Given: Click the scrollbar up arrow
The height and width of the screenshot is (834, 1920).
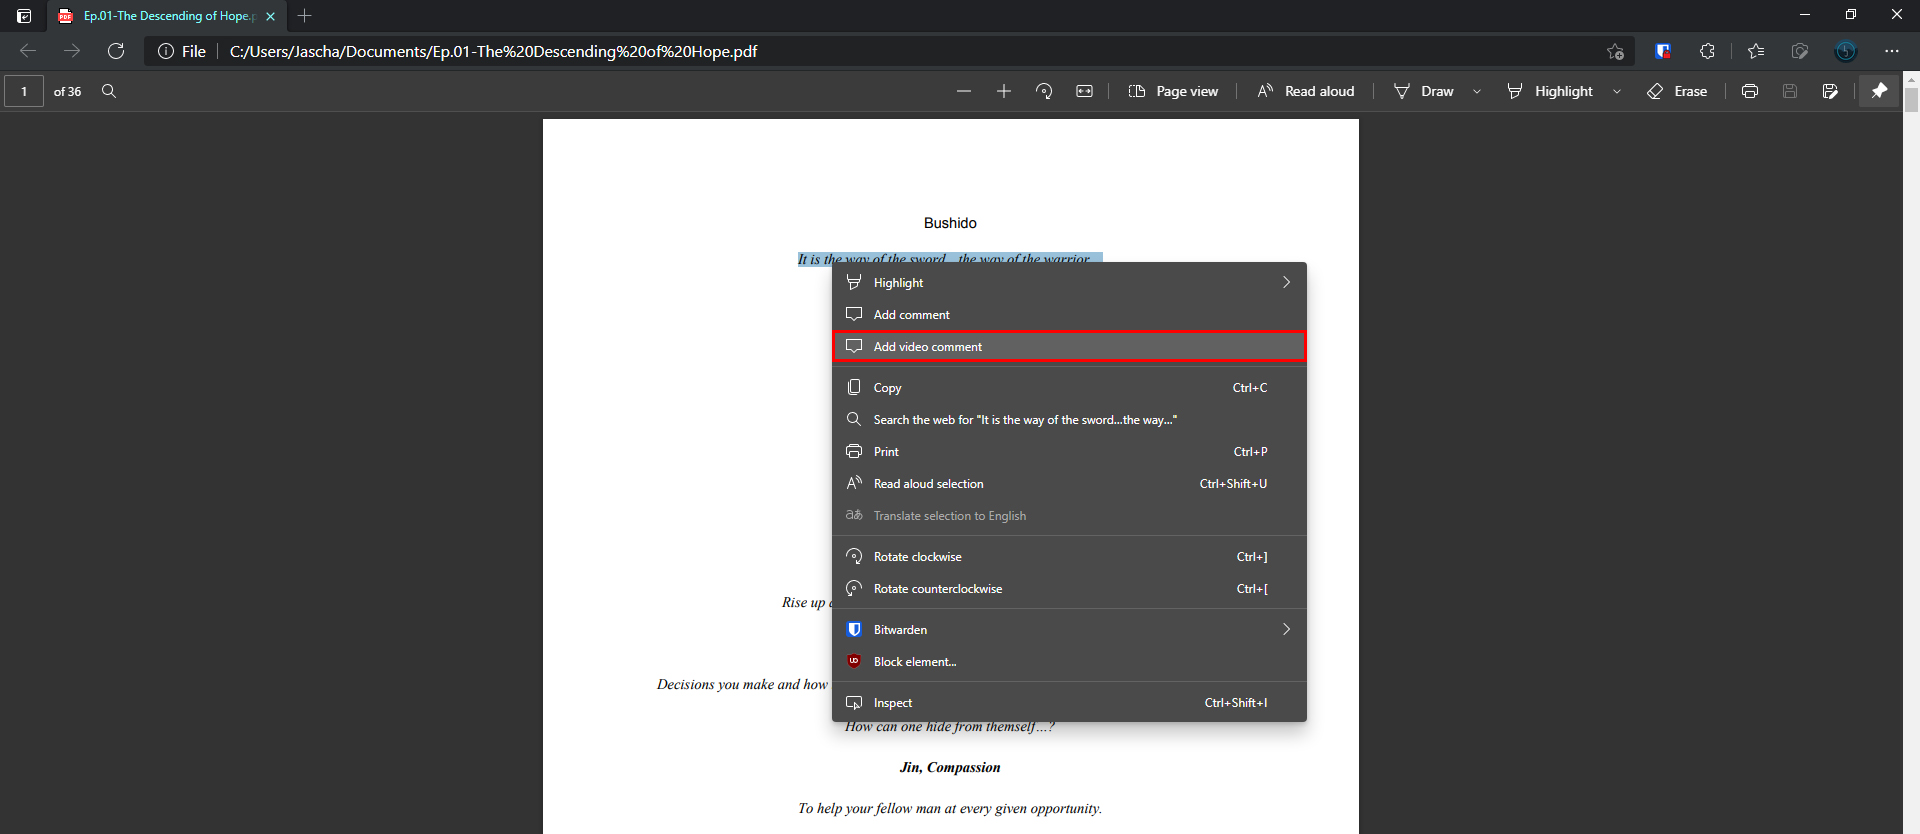Looking at the screenshot, I should (1911, 79).
